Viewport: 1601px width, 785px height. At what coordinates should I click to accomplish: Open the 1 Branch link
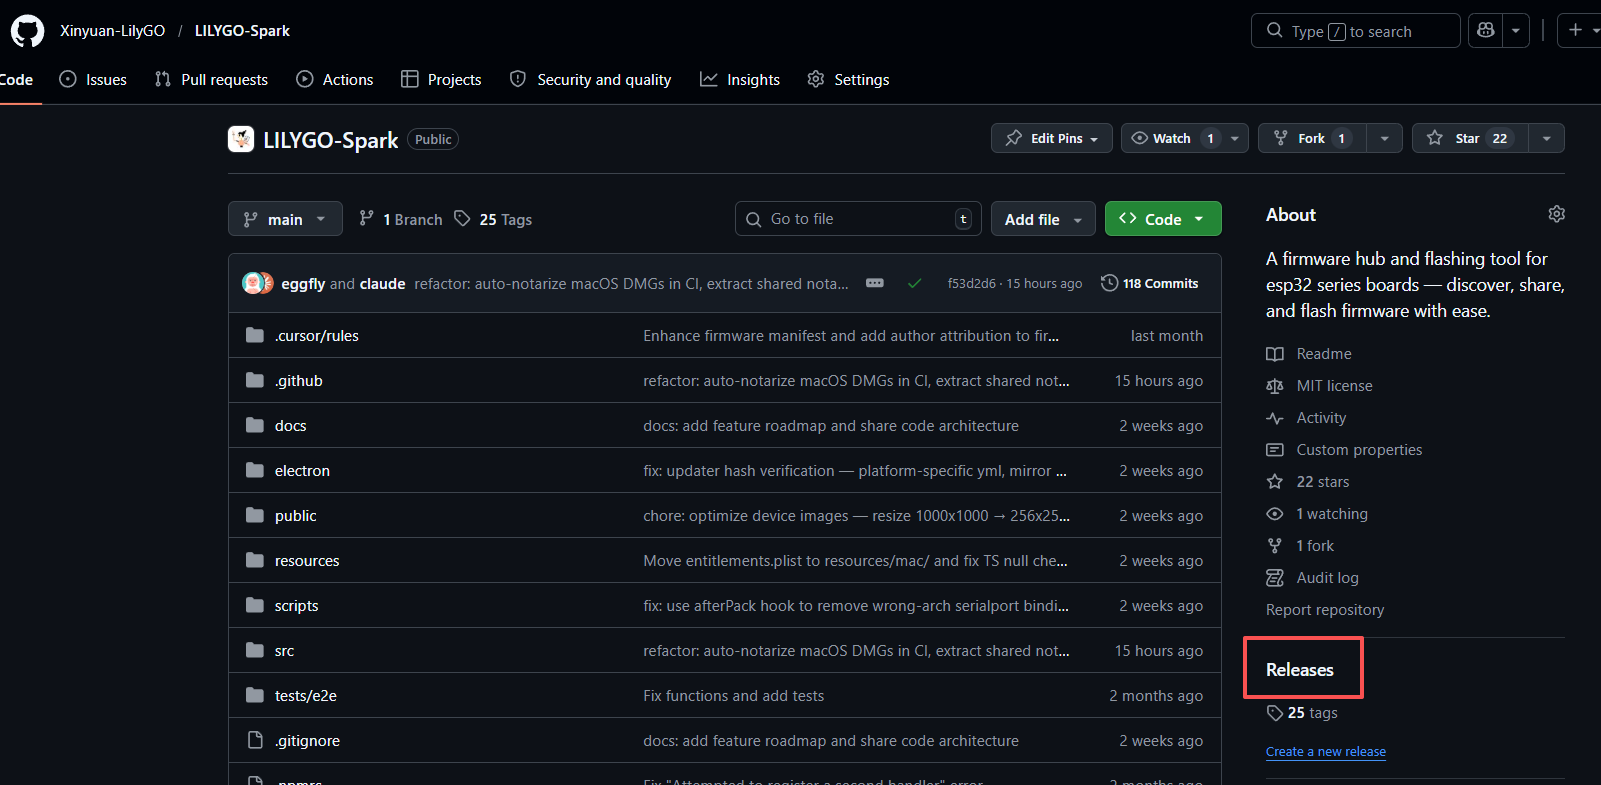400,219
